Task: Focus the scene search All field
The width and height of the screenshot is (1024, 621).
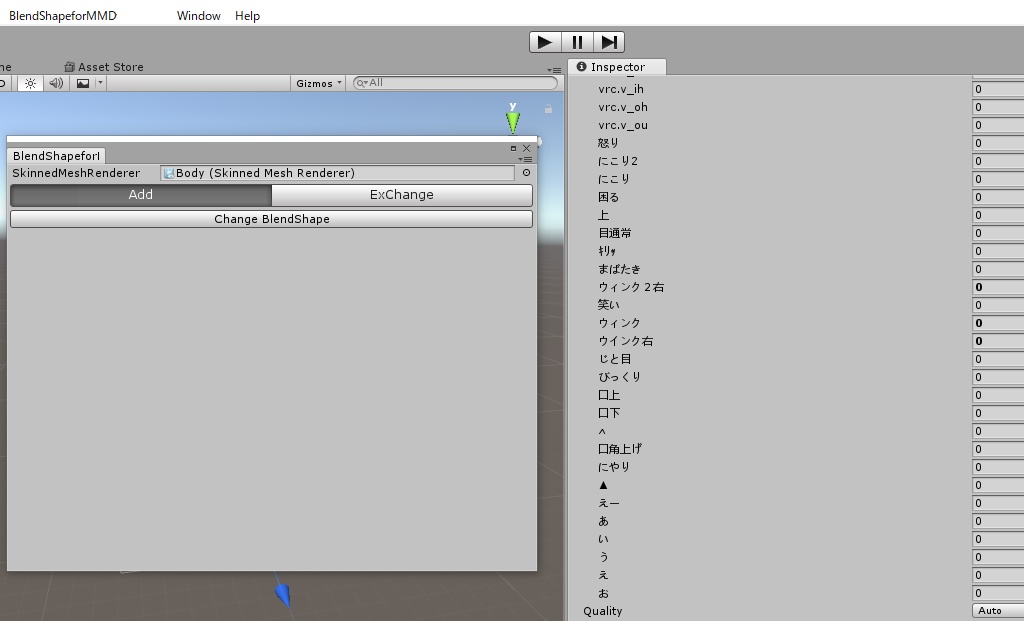Action: (x=455, y=83)
